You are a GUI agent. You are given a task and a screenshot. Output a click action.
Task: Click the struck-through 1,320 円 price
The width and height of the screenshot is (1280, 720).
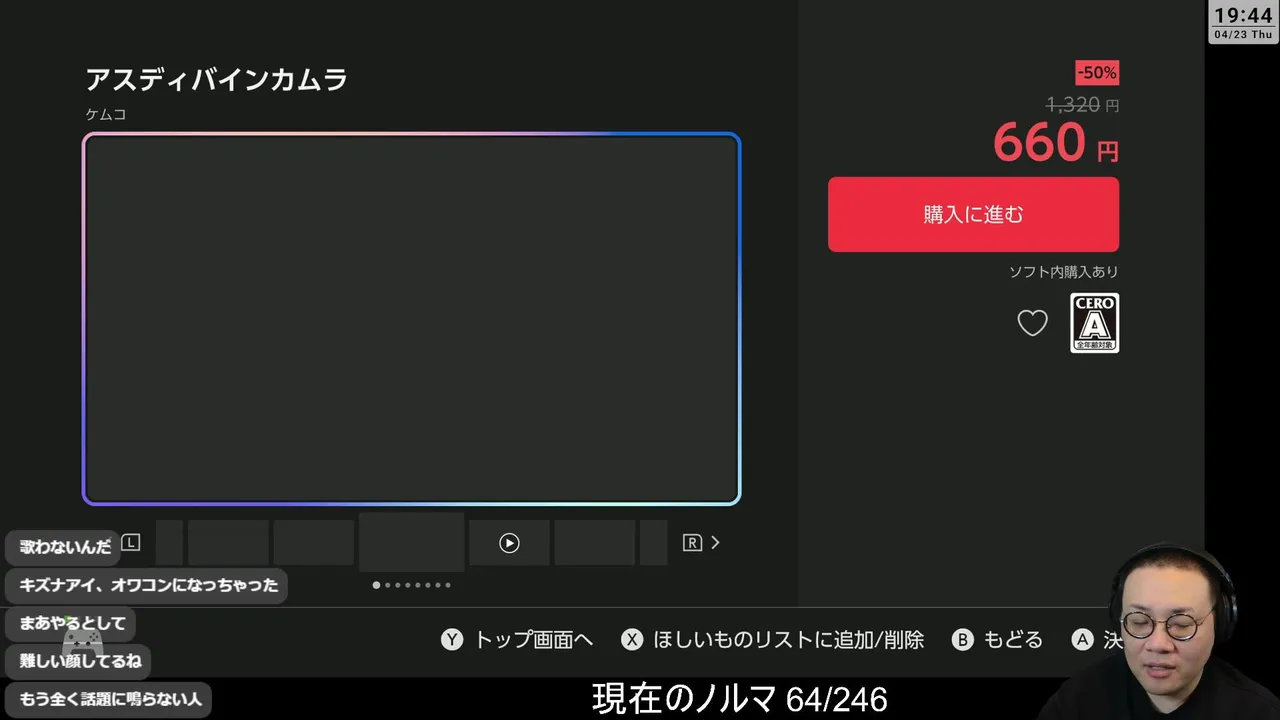[x=1082, y=105]
